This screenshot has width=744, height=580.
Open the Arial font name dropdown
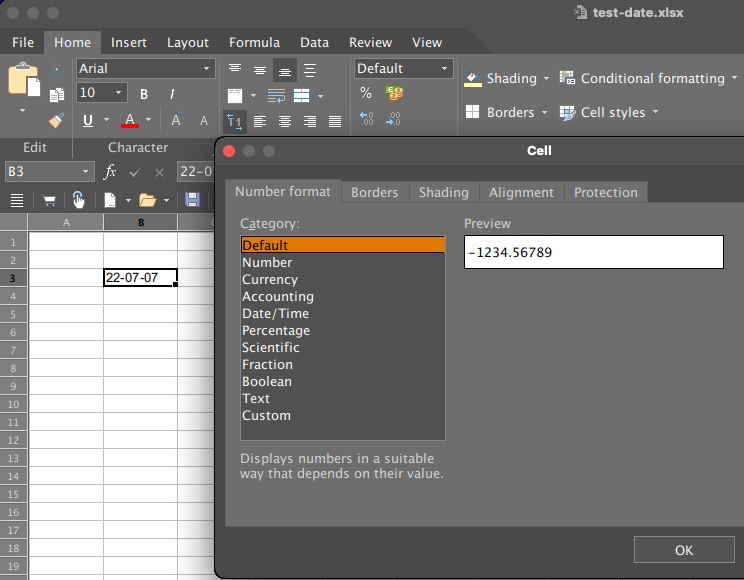click(145, 68)
